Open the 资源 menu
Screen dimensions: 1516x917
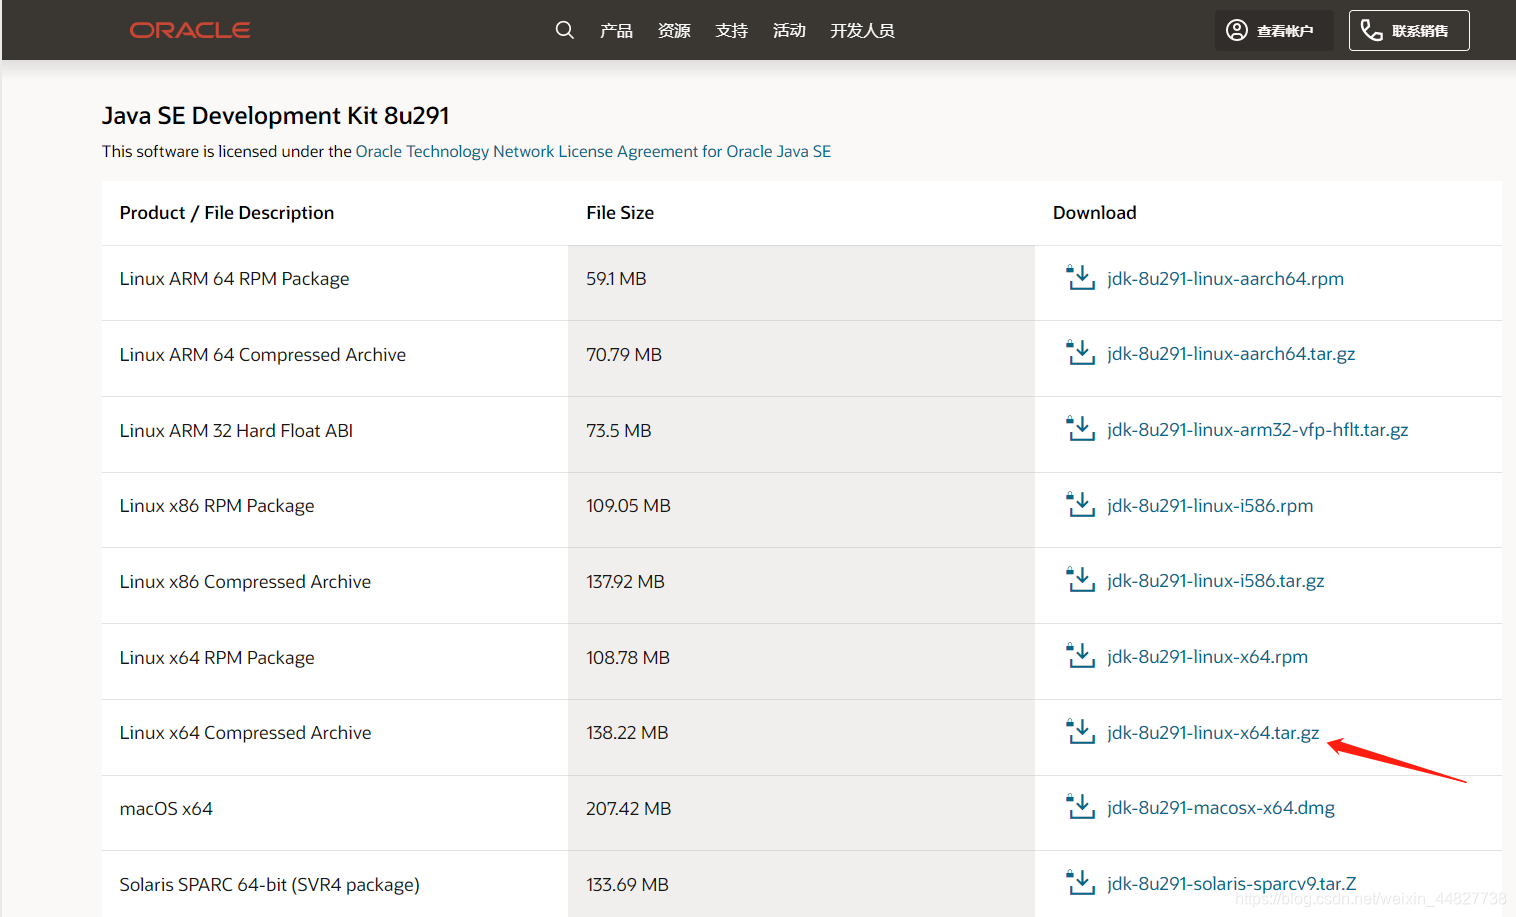[674, 31]
